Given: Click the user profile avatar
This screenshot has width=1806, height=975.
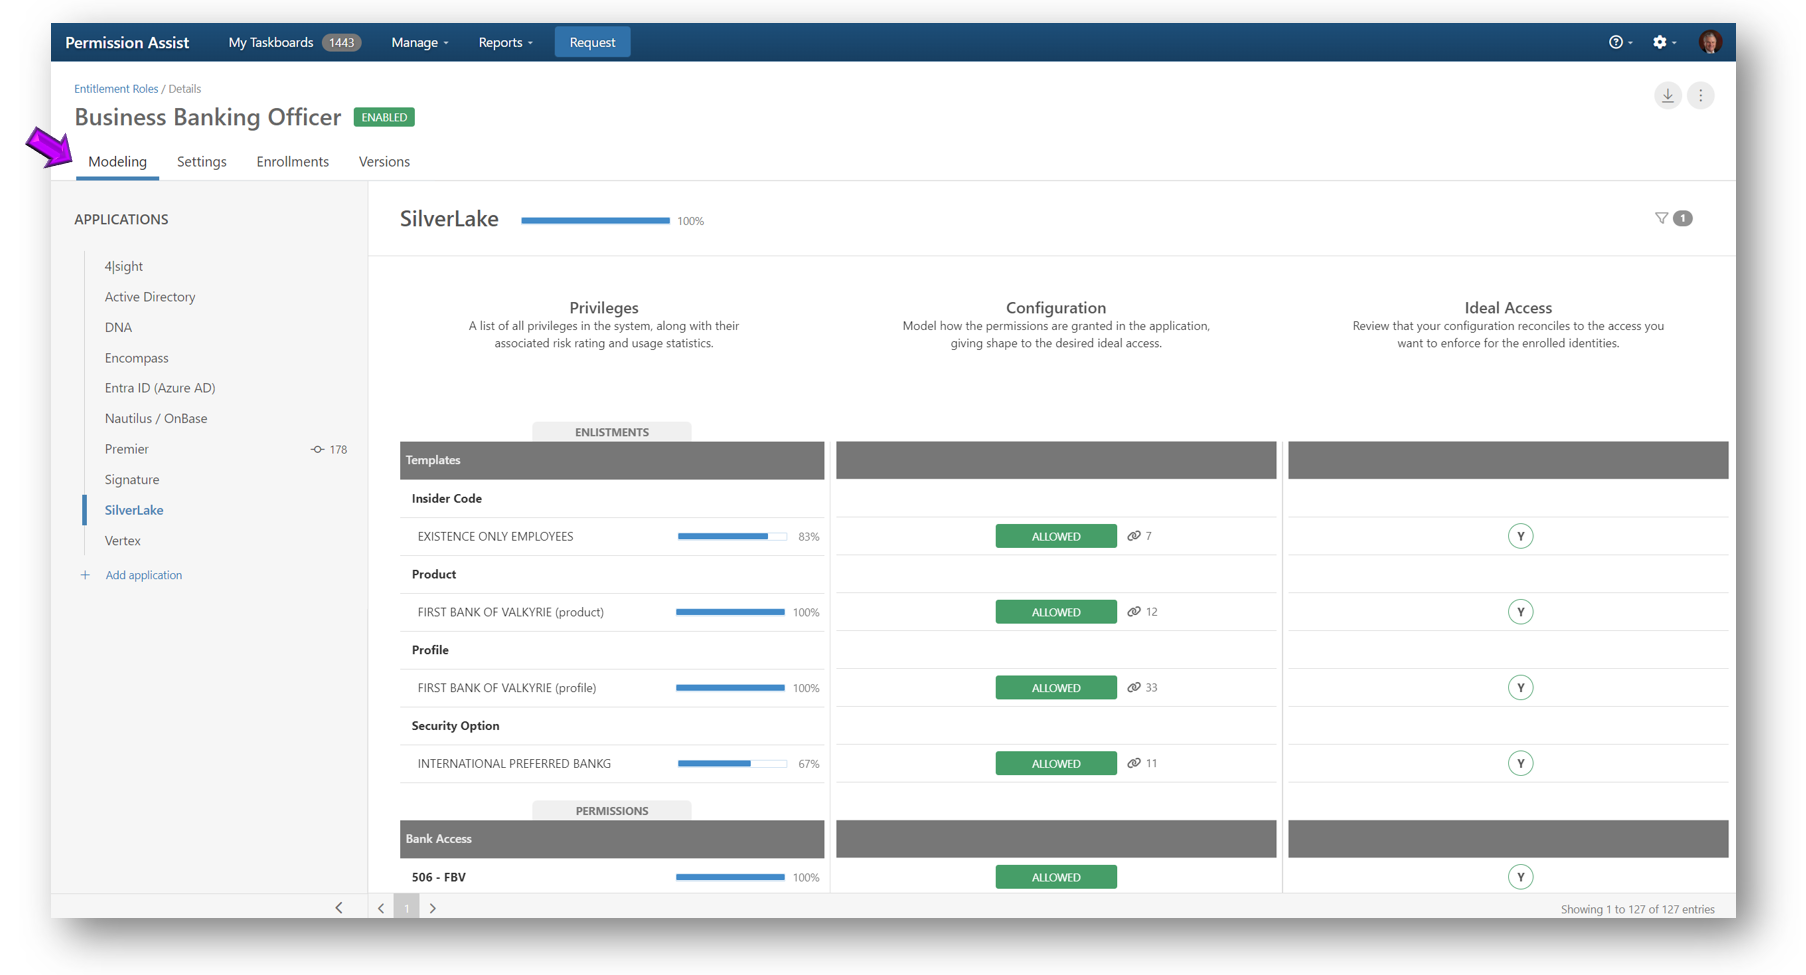Looking at the screenshot, I should pos(1709,42).
